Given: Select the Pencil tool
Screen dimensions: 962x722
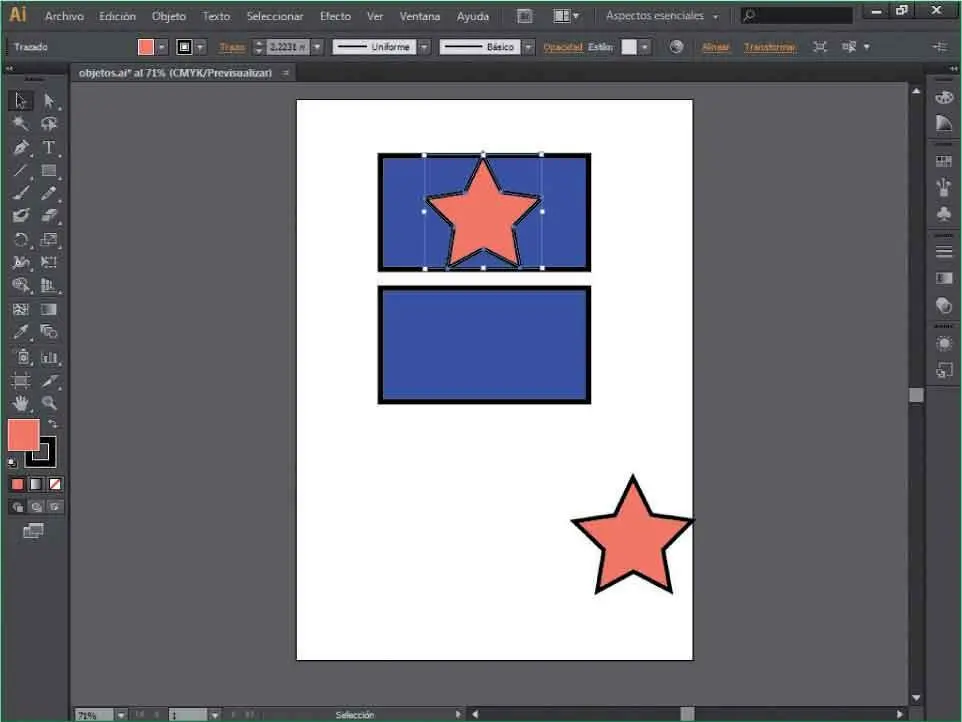Looking at the screenshot, I should 49,193.
